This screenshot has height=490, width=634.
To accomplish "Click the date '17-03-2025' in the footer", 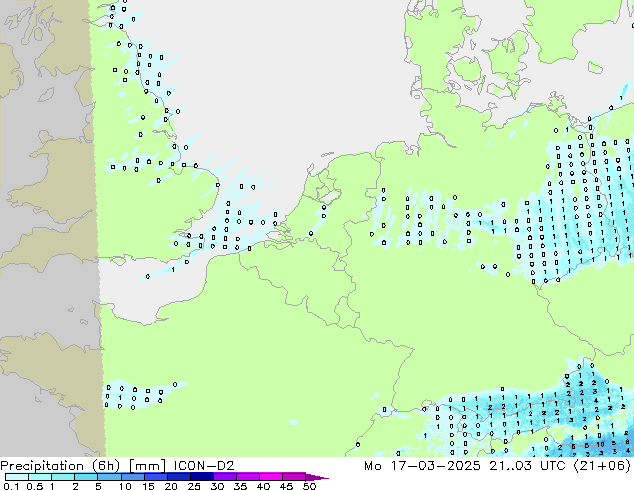I will (x=435, y=466).
